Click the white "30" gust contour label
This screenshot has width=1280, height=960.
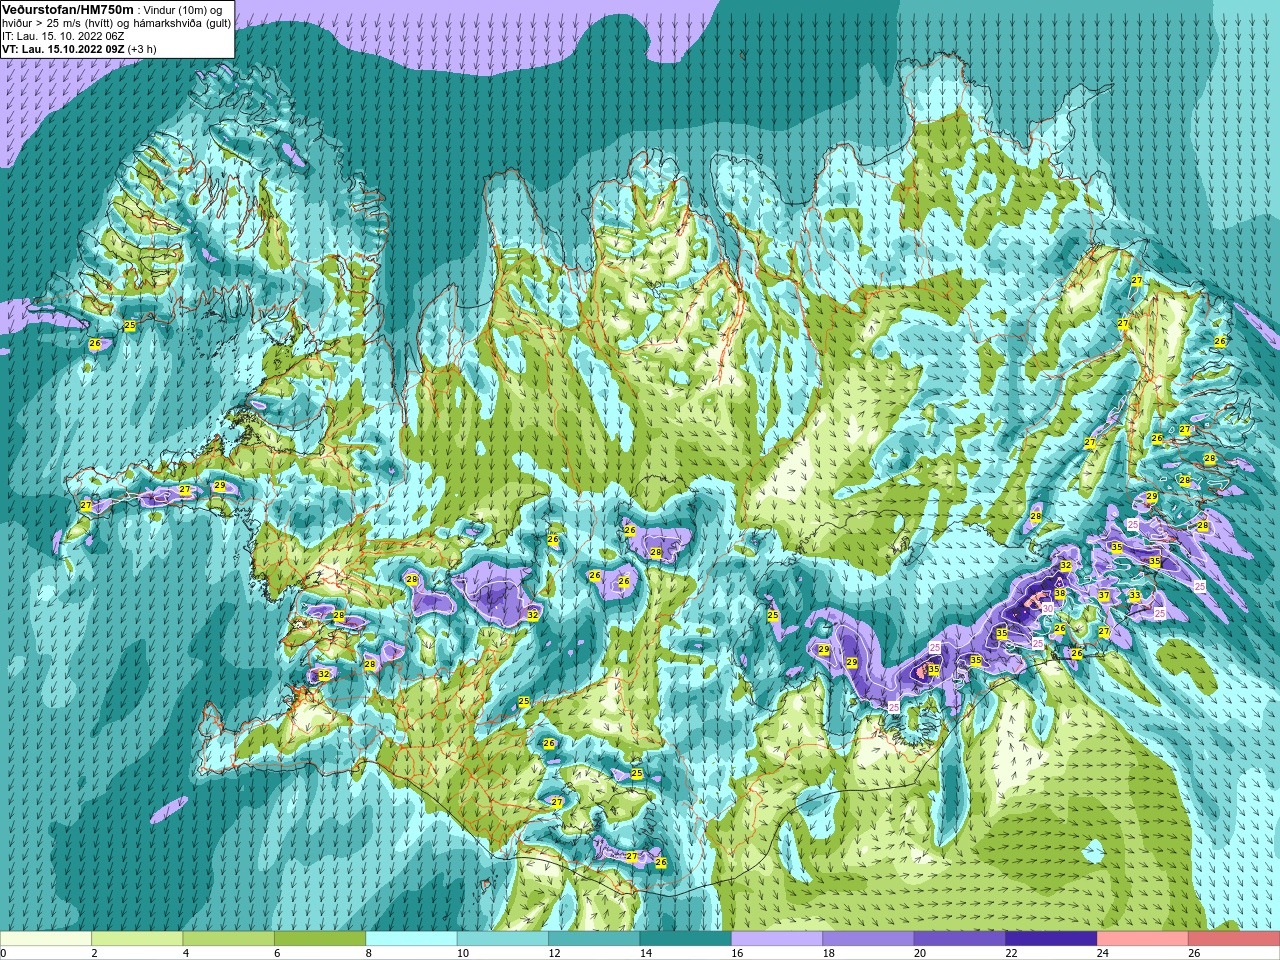pyautogui.click(x=1047, y=608)
